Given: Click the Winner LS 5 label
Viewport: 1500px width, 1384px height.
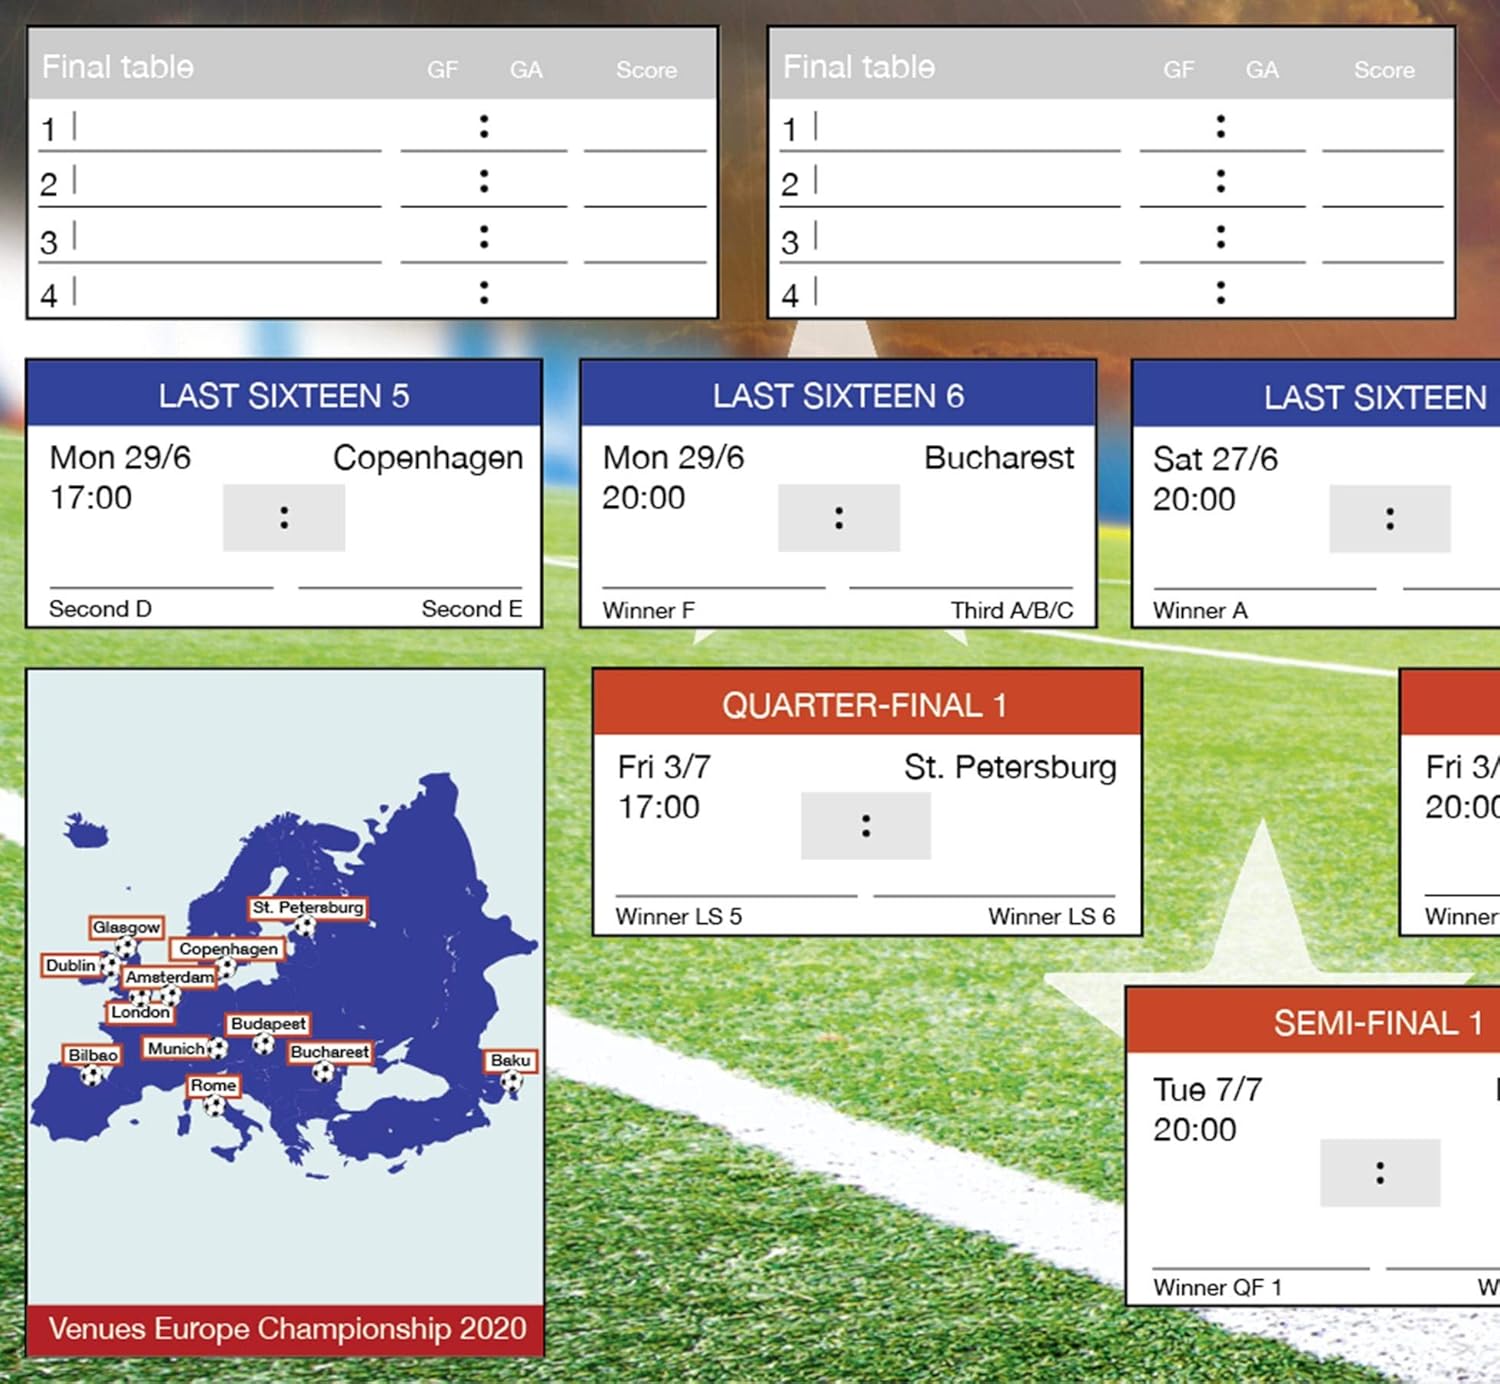Looking at the screenshot, I should (679, 916).
